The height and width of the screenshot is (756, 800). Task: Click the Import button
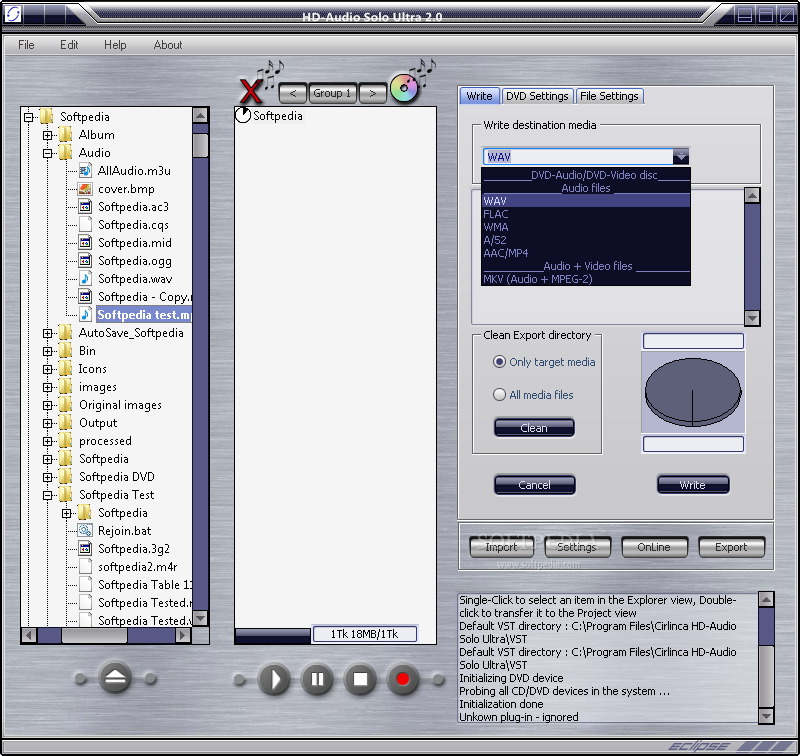click(501, 547)
